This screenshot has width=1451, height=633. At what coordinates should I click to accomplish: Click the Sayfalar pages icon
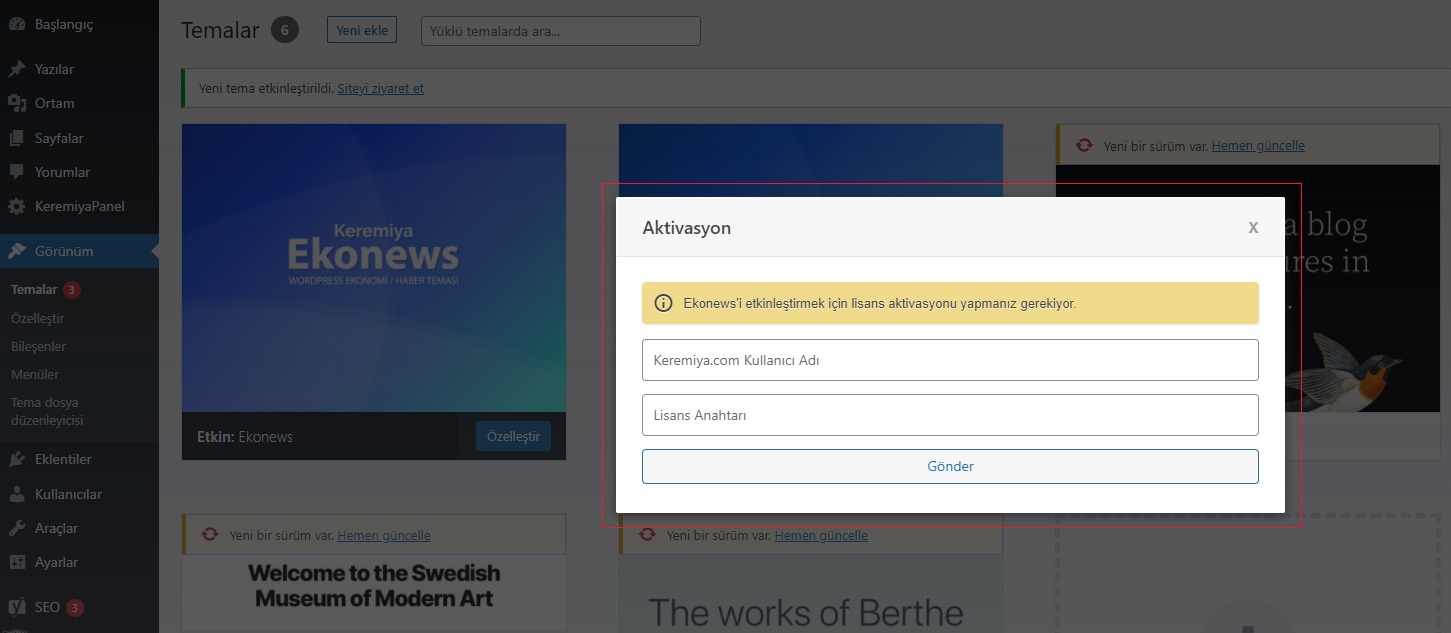click(17, 138)
